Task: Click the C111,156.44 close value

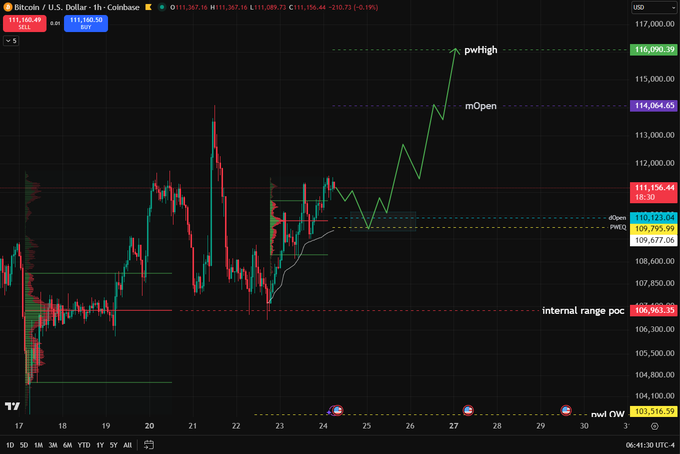Action: click(x=307, y=7)
